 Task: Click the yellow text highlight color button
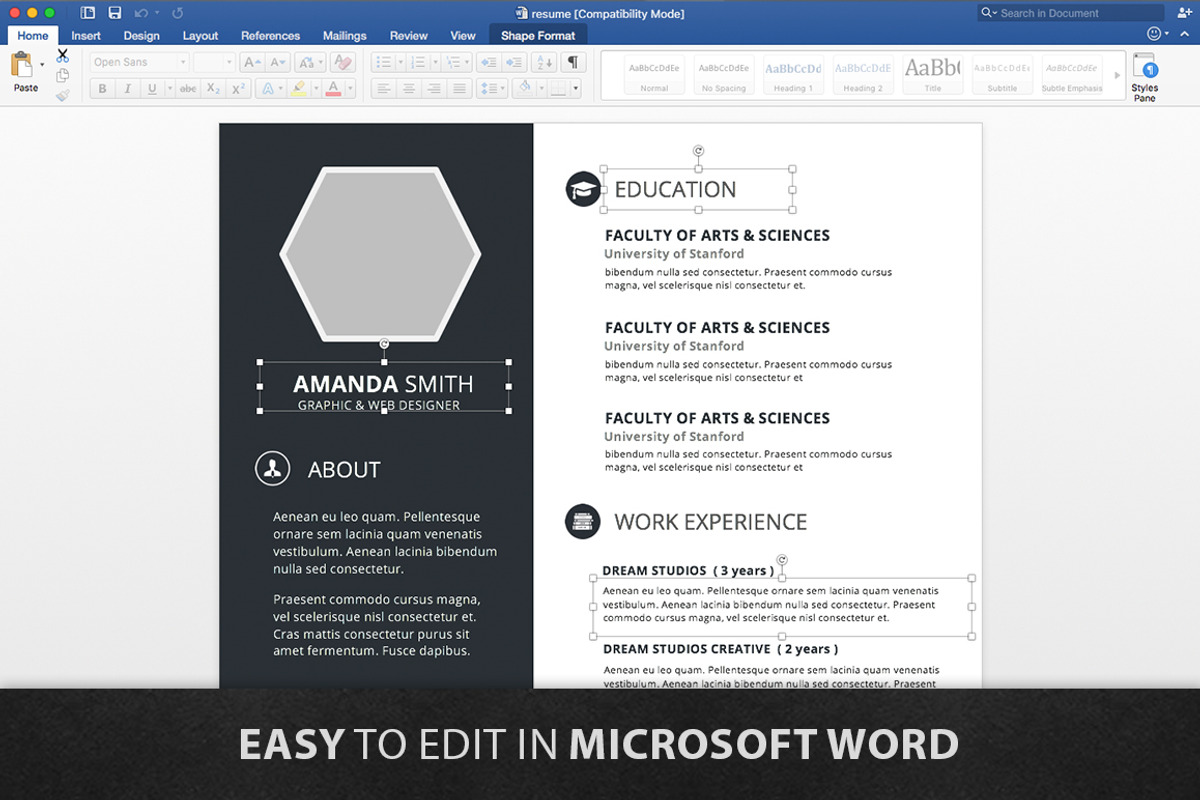[x=298, y=89]
